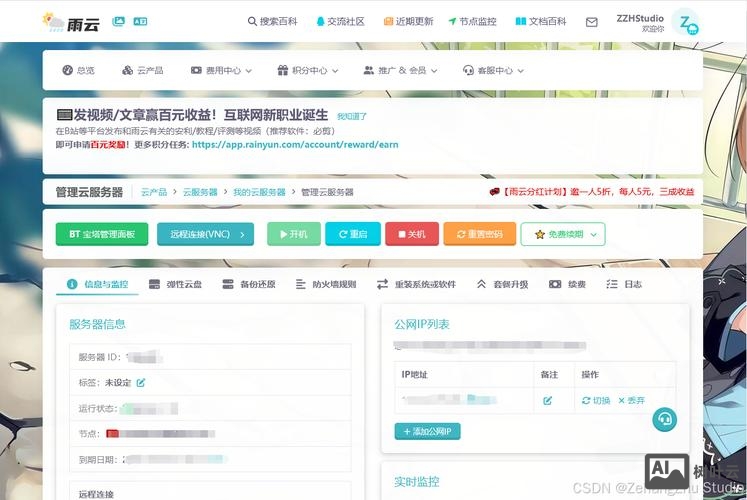Click the 添加公网IP button
Viewport: 747px width, 500px height.
pyautogui.click(x=427, y=431)
